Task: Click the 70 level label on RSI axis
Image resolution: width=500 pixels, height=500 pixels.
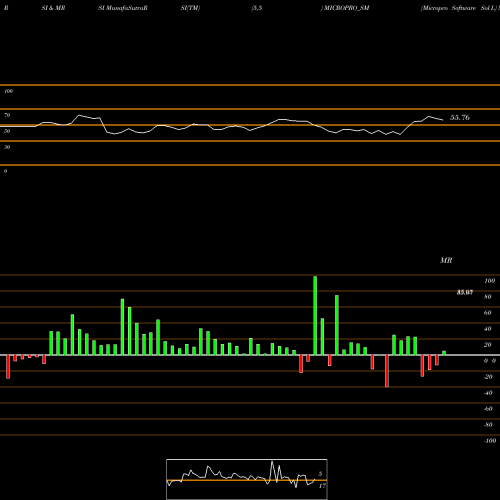Action: point(7,115)
